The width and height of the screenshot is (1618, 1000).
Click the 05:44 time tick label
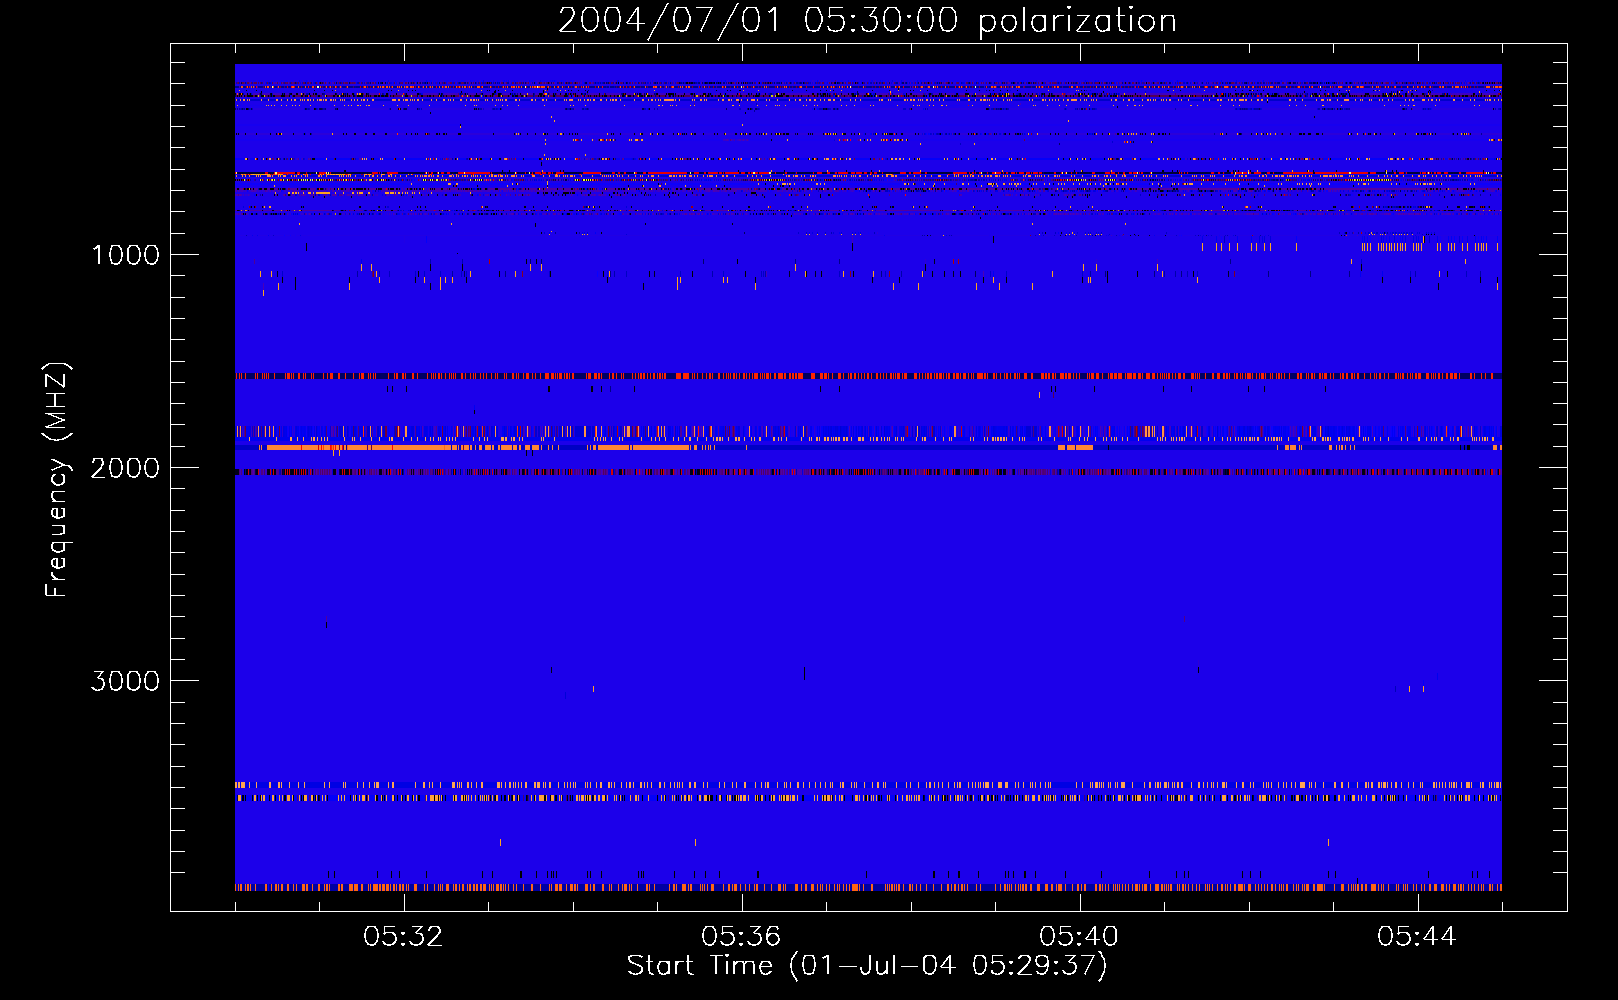(1417, 937)
